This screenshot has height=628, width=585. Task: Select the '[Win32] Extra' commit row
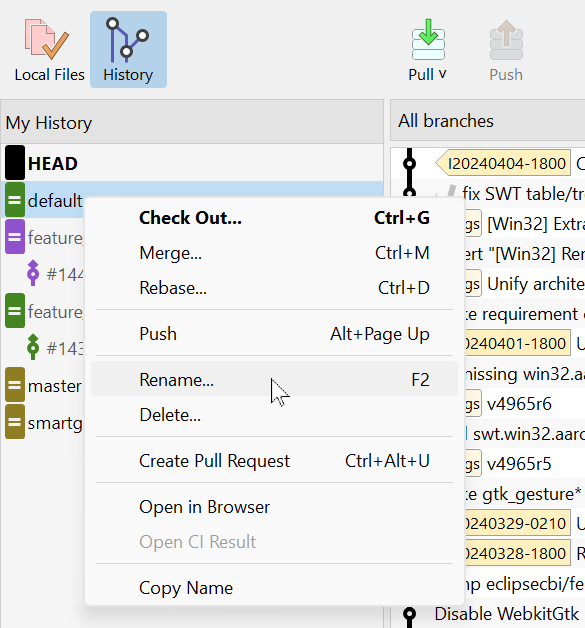536,224
